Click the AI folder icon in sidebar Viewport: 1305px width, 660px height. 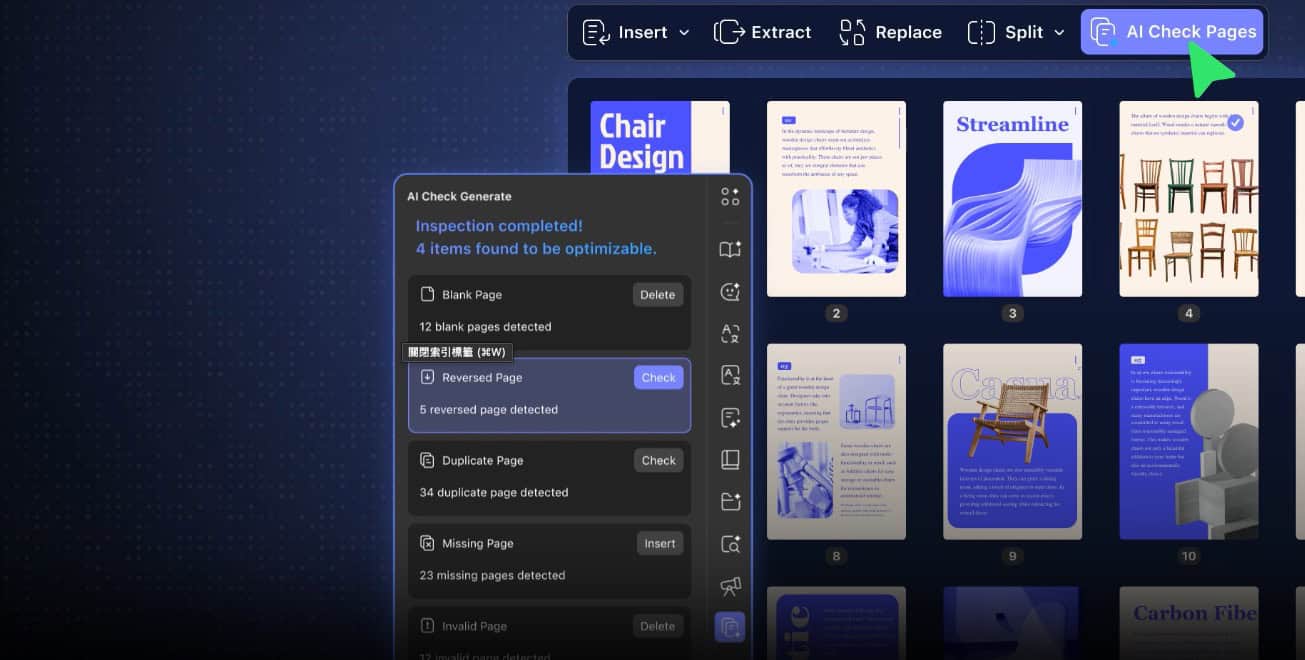coord(730,501)
